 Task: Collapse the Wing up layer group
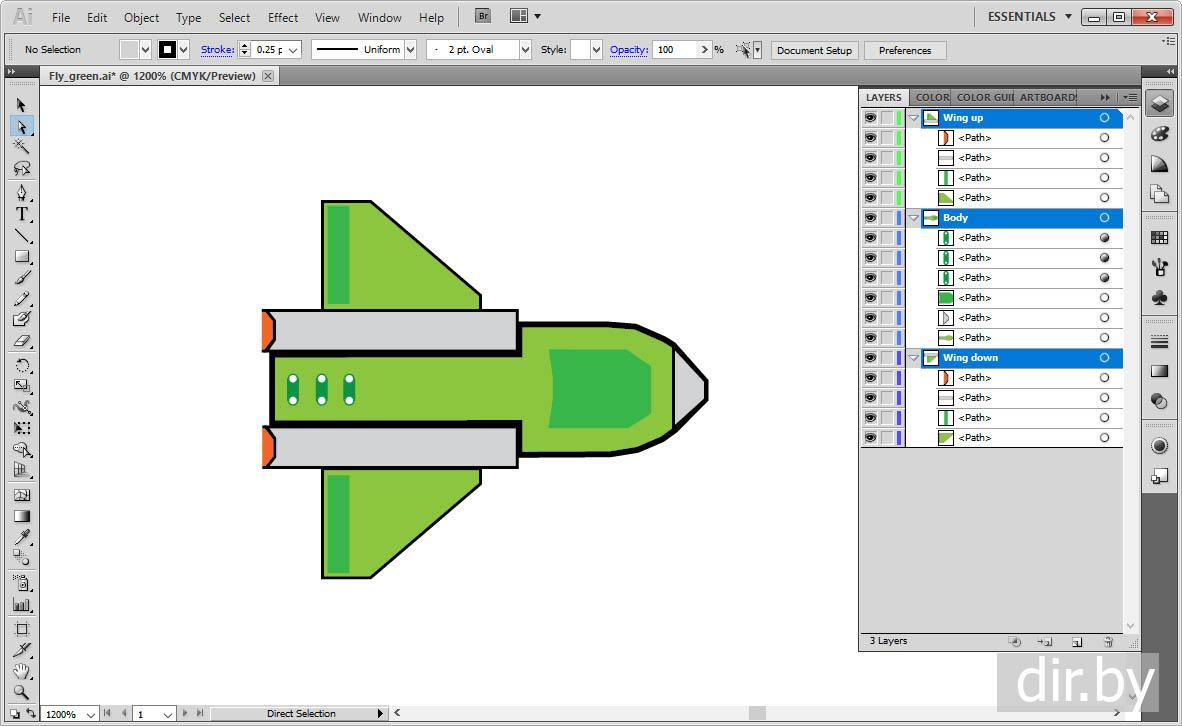pos(913,118)
